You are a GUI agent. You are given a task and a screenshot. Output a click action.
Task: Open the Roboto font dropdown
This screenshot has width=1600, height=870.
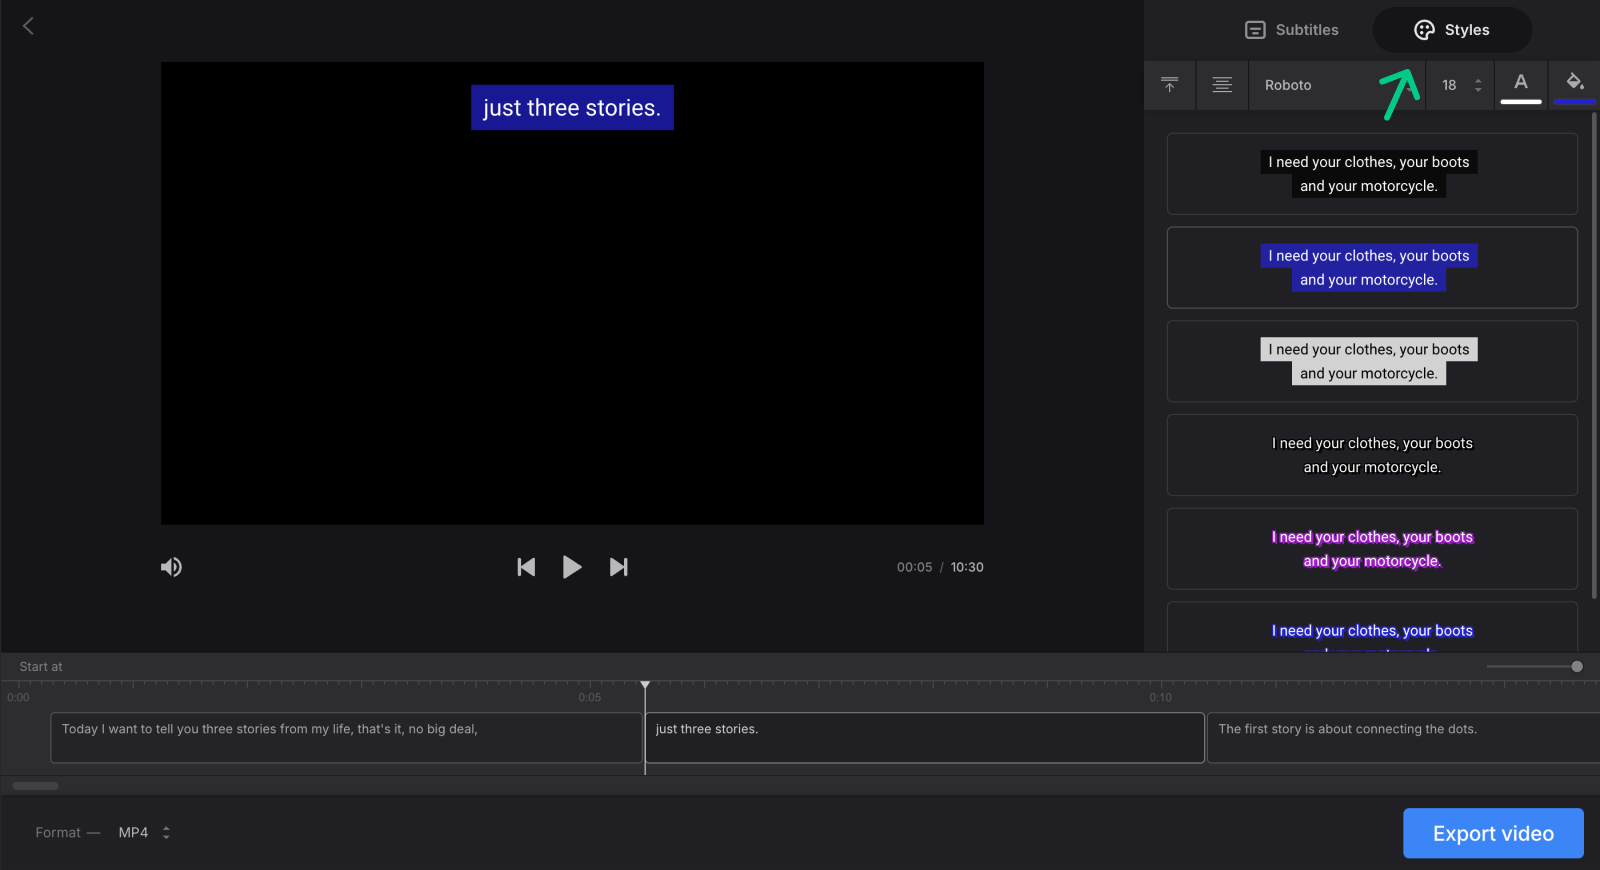(x=1335, y=85)
